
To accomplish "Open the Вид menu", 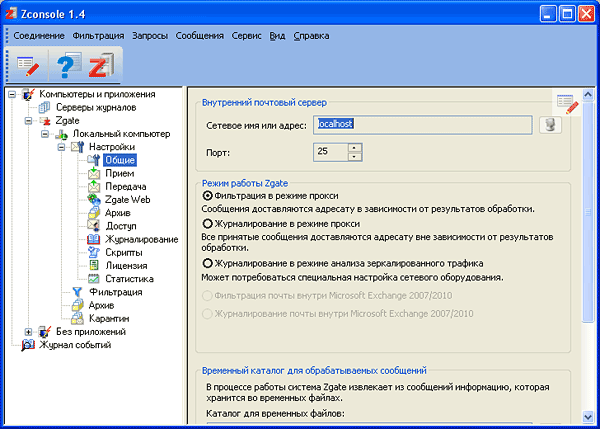I will 277,36.
